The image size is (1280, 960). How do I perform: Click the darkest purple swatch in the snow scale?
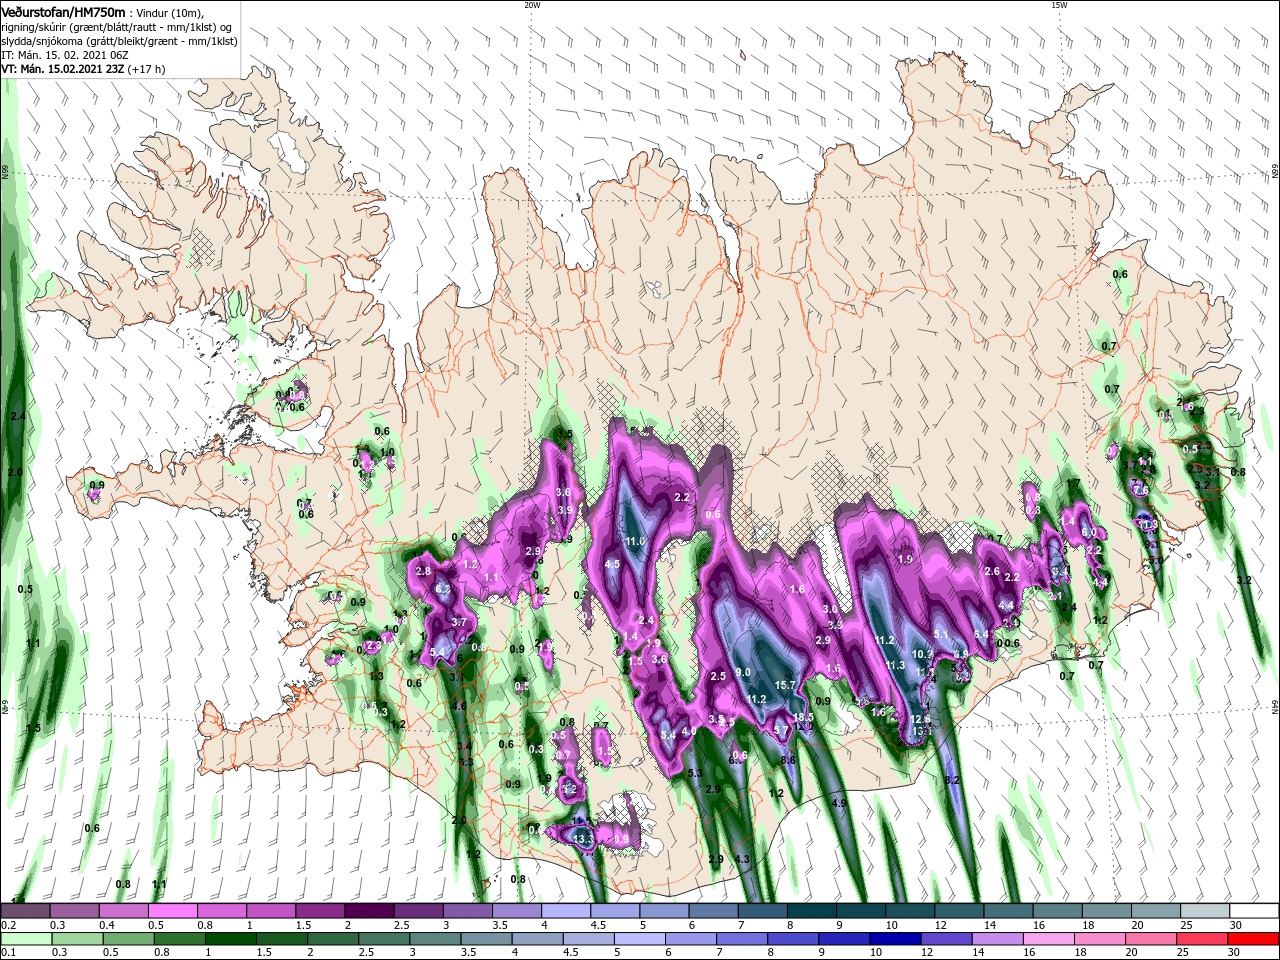pyautogui.click(x=369, y=911)
